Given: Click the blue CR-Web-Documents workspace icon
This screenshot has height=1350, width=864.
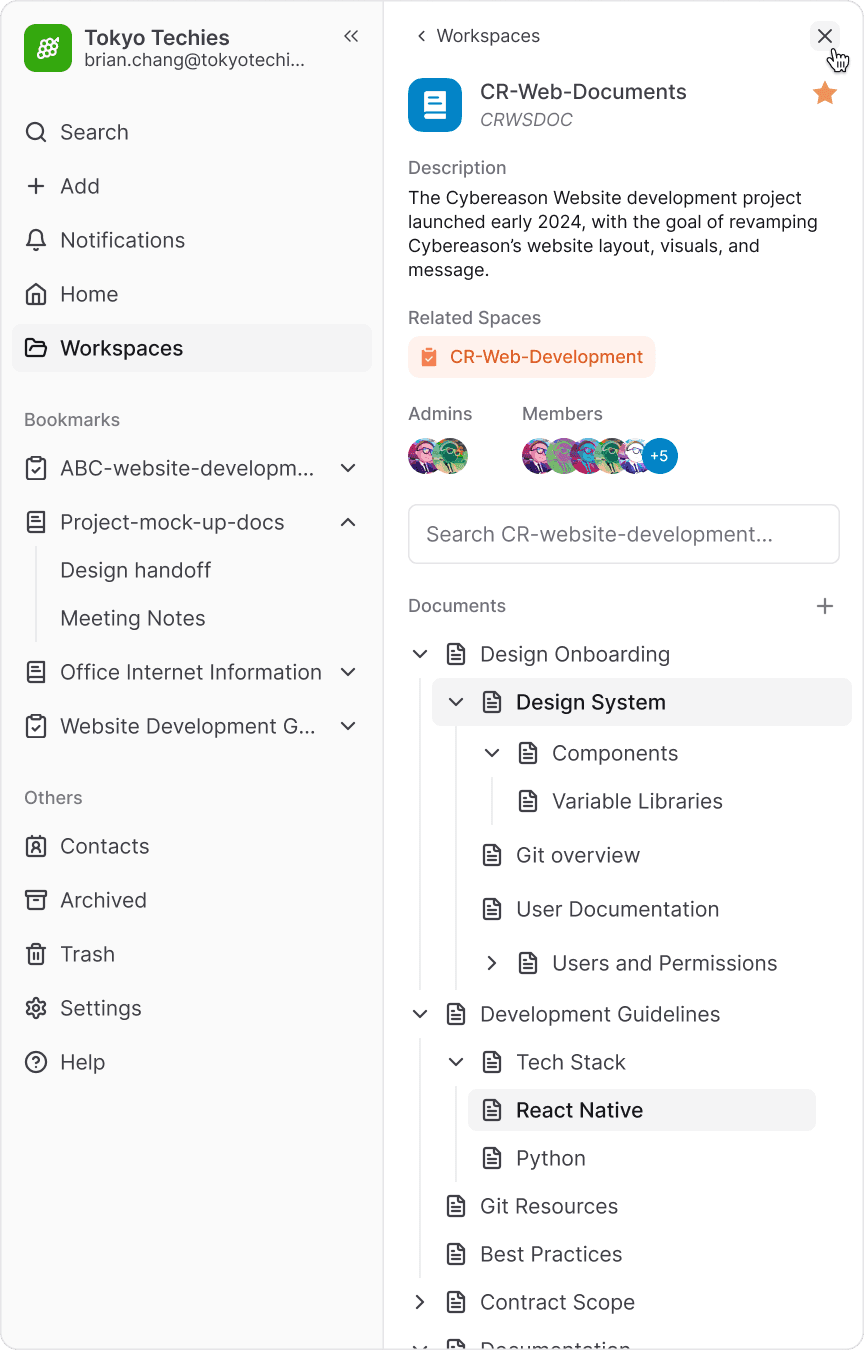Looking at the screenshot, I should coord(435,105).
